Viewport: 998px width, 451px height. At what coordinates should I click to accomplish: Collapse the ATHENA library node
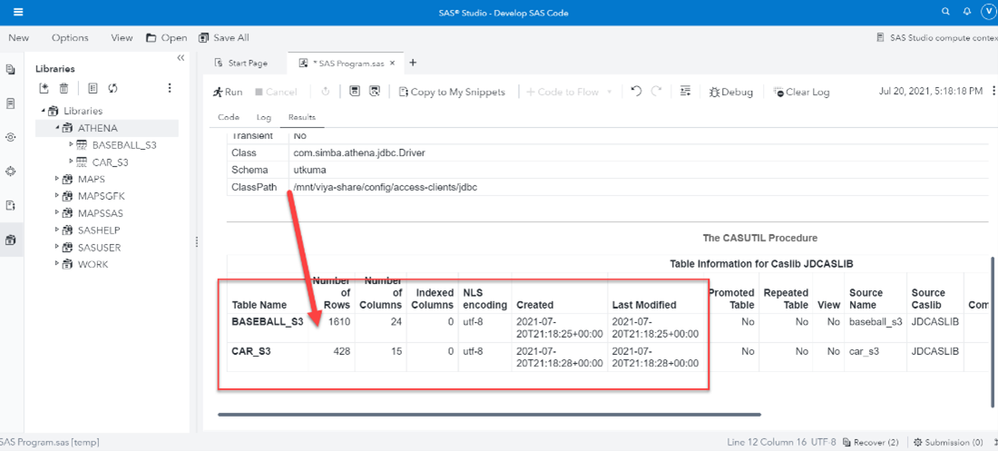click(x=57, y=128)
